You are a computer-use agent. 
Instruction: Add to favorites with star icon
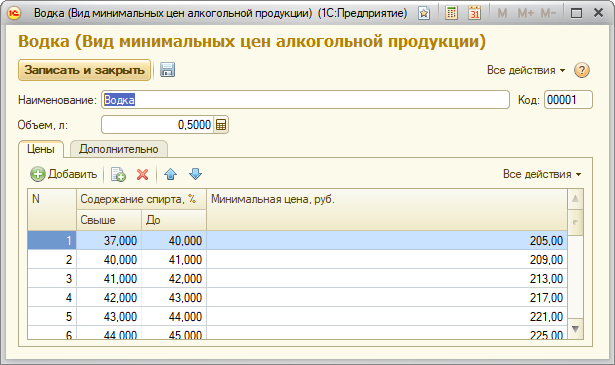pos(424,14)
